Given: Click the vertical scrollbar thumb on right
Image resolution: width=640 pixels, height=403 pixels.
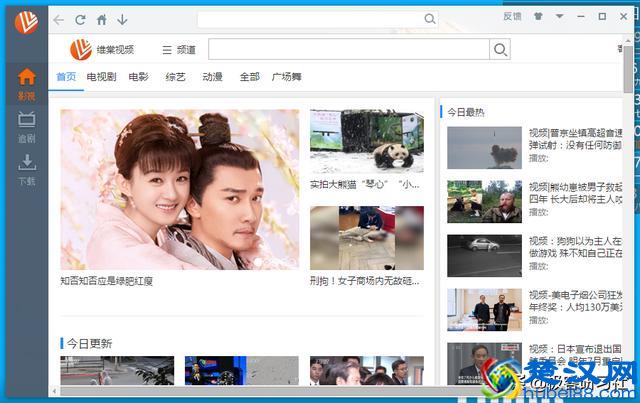Looking at the screenshot, I should point(628,69).
